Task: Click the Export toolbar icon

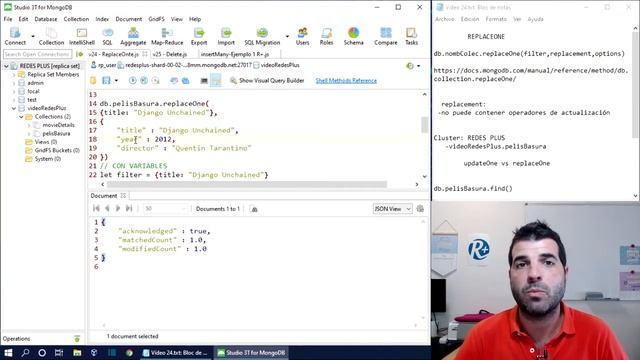Action: pyautogui.click(x=199, y=36)
